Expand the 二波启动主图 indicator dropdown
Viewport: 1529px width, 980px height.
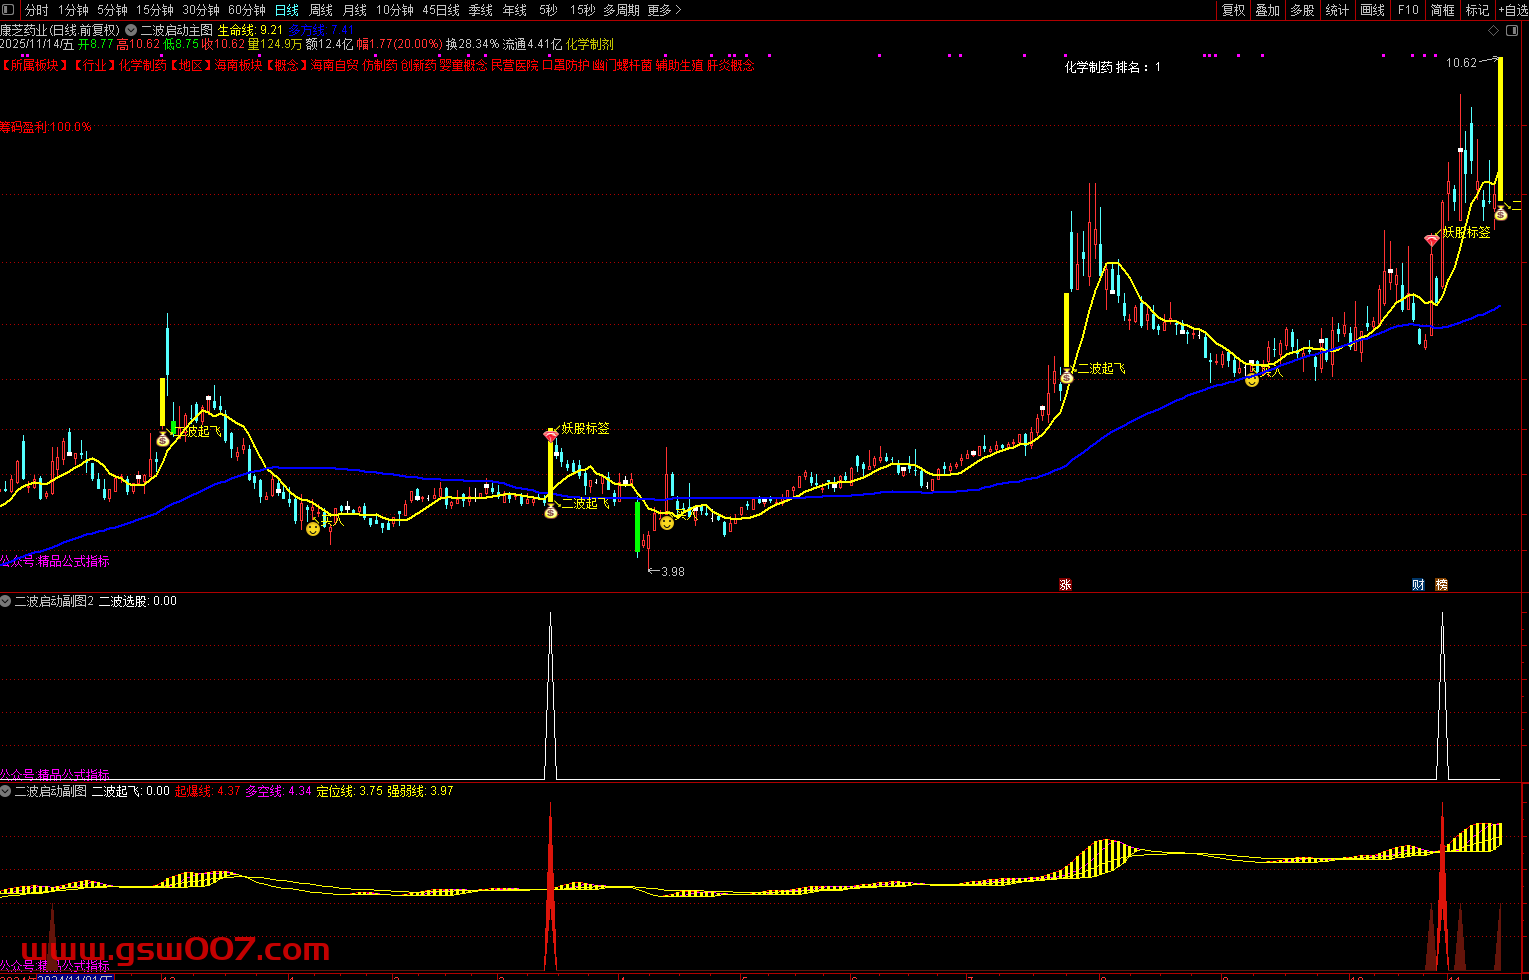131,30
